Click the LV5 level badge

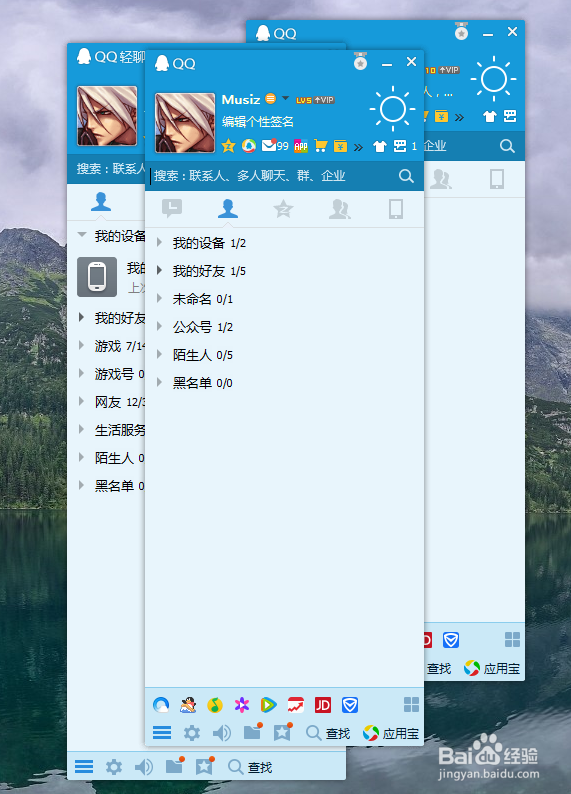[303, 100]
